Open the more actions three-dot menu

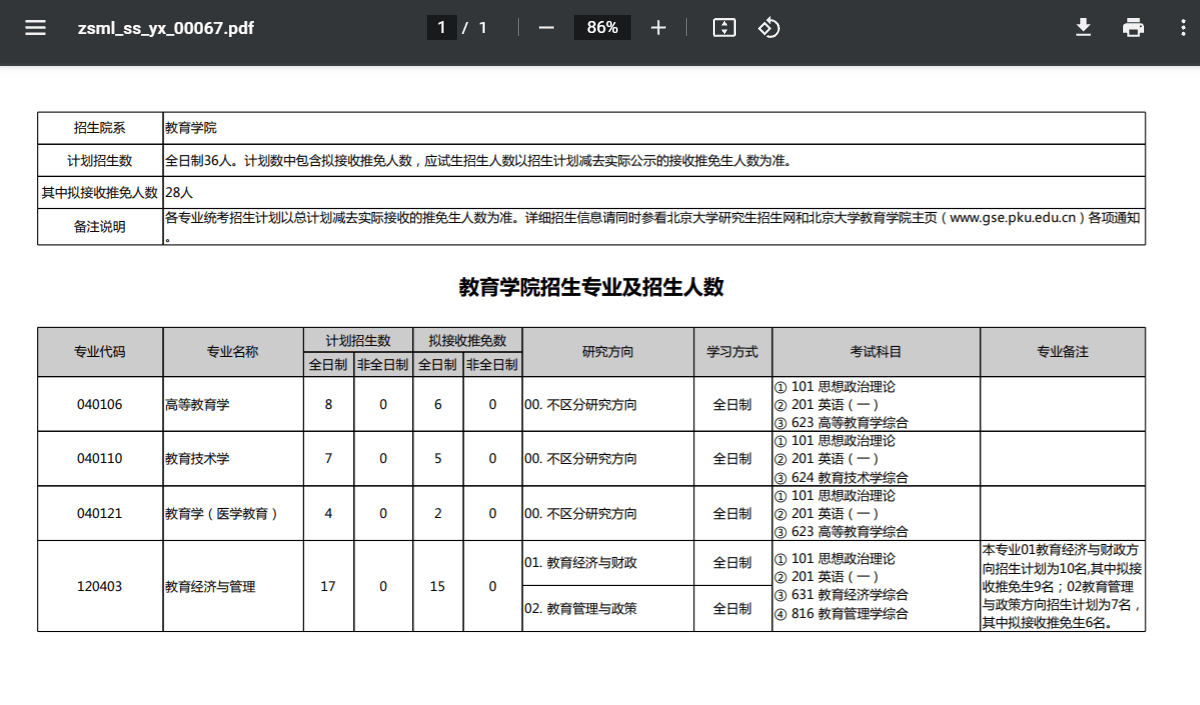(1183, 28)
